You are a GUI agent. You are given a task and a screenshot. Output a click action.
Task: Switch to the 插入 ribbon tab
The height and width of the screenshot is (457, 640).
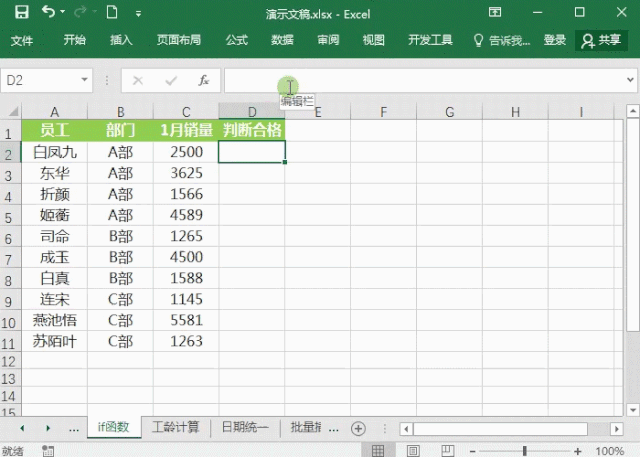pyautogui.click(x=121, y=40)
